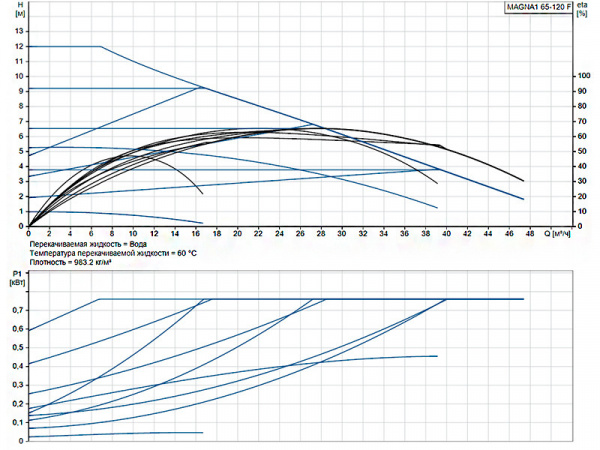Select the 12 tick on the H axis
600x450 pixels.
click(x=16, y=46)
